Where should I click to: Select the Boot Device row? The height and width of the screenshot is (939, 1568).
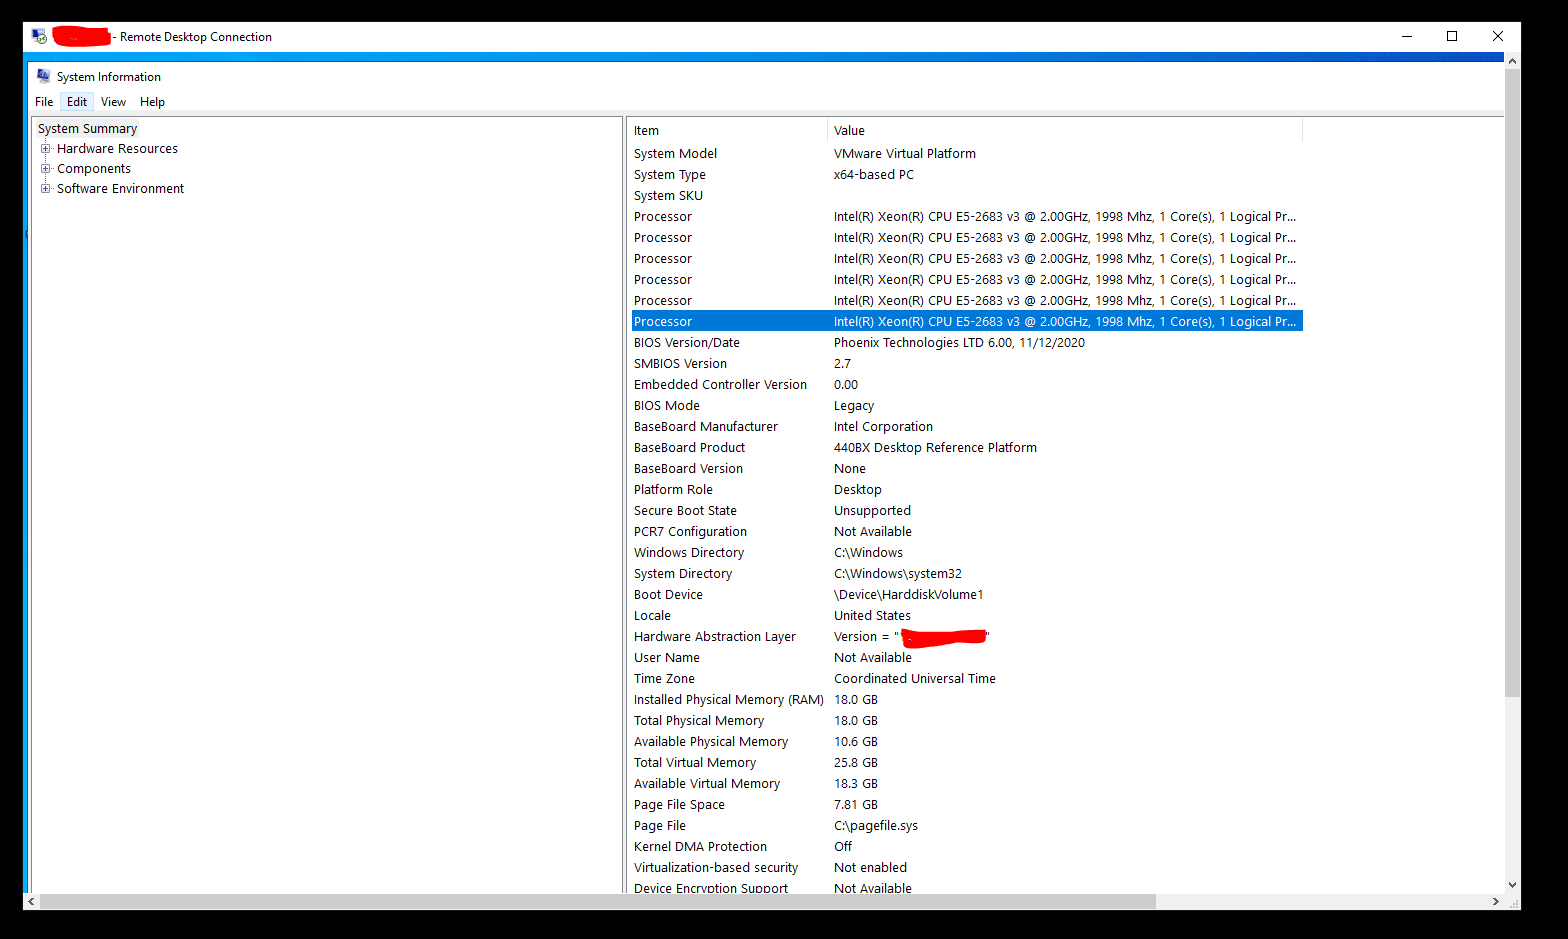[x=967, y=595]
